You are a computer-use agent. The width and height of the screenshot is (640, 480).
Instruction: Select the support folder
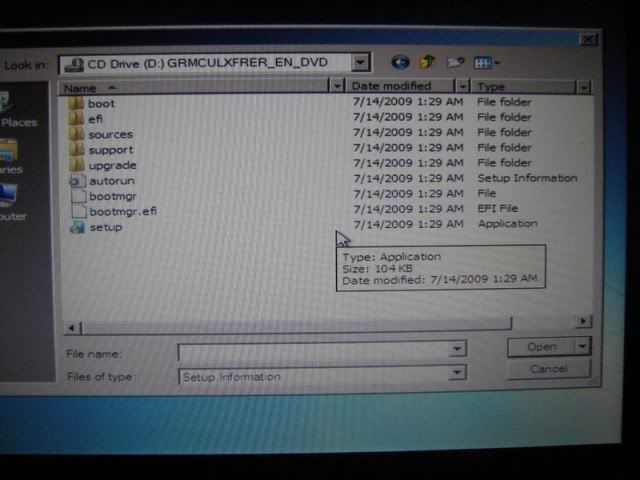click(x=110, y=150)
